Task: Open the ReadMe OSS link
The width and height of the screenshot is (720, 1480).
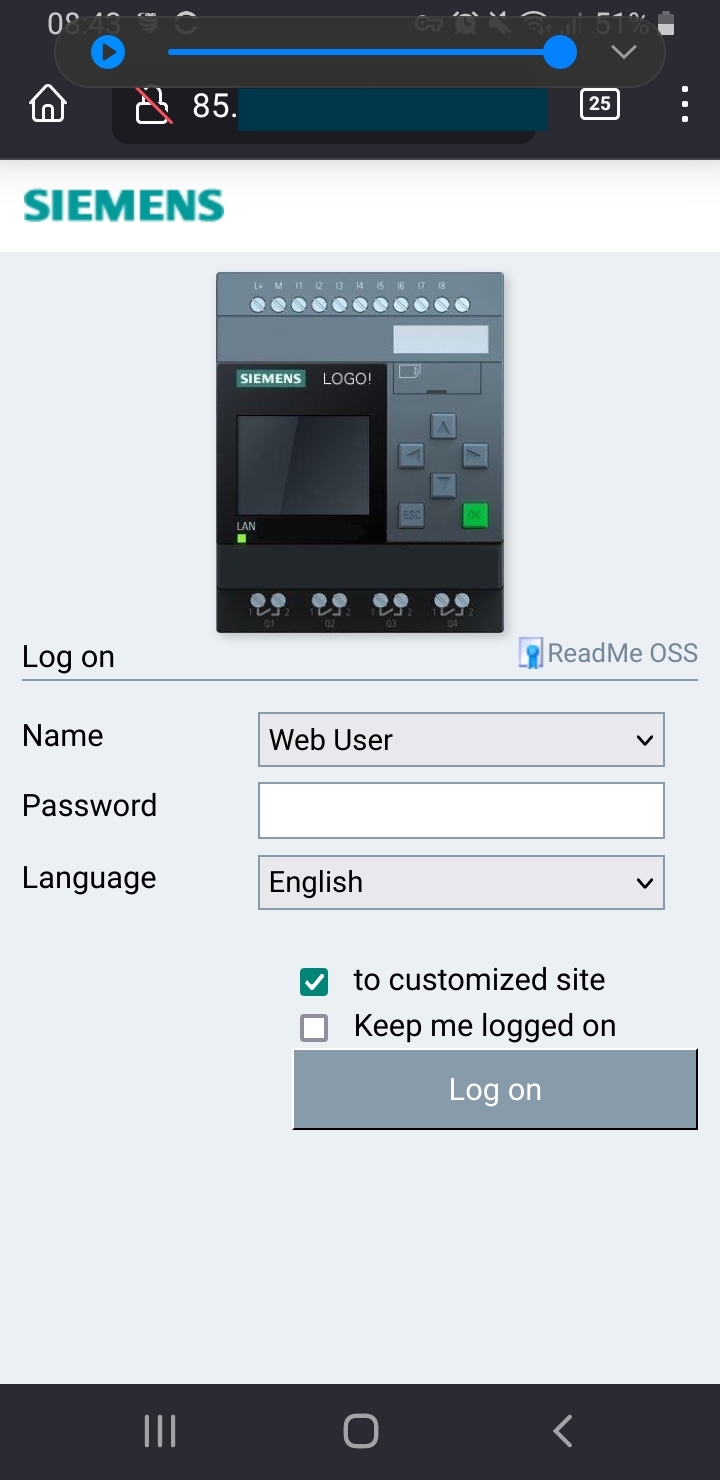Action: [622, 653]
